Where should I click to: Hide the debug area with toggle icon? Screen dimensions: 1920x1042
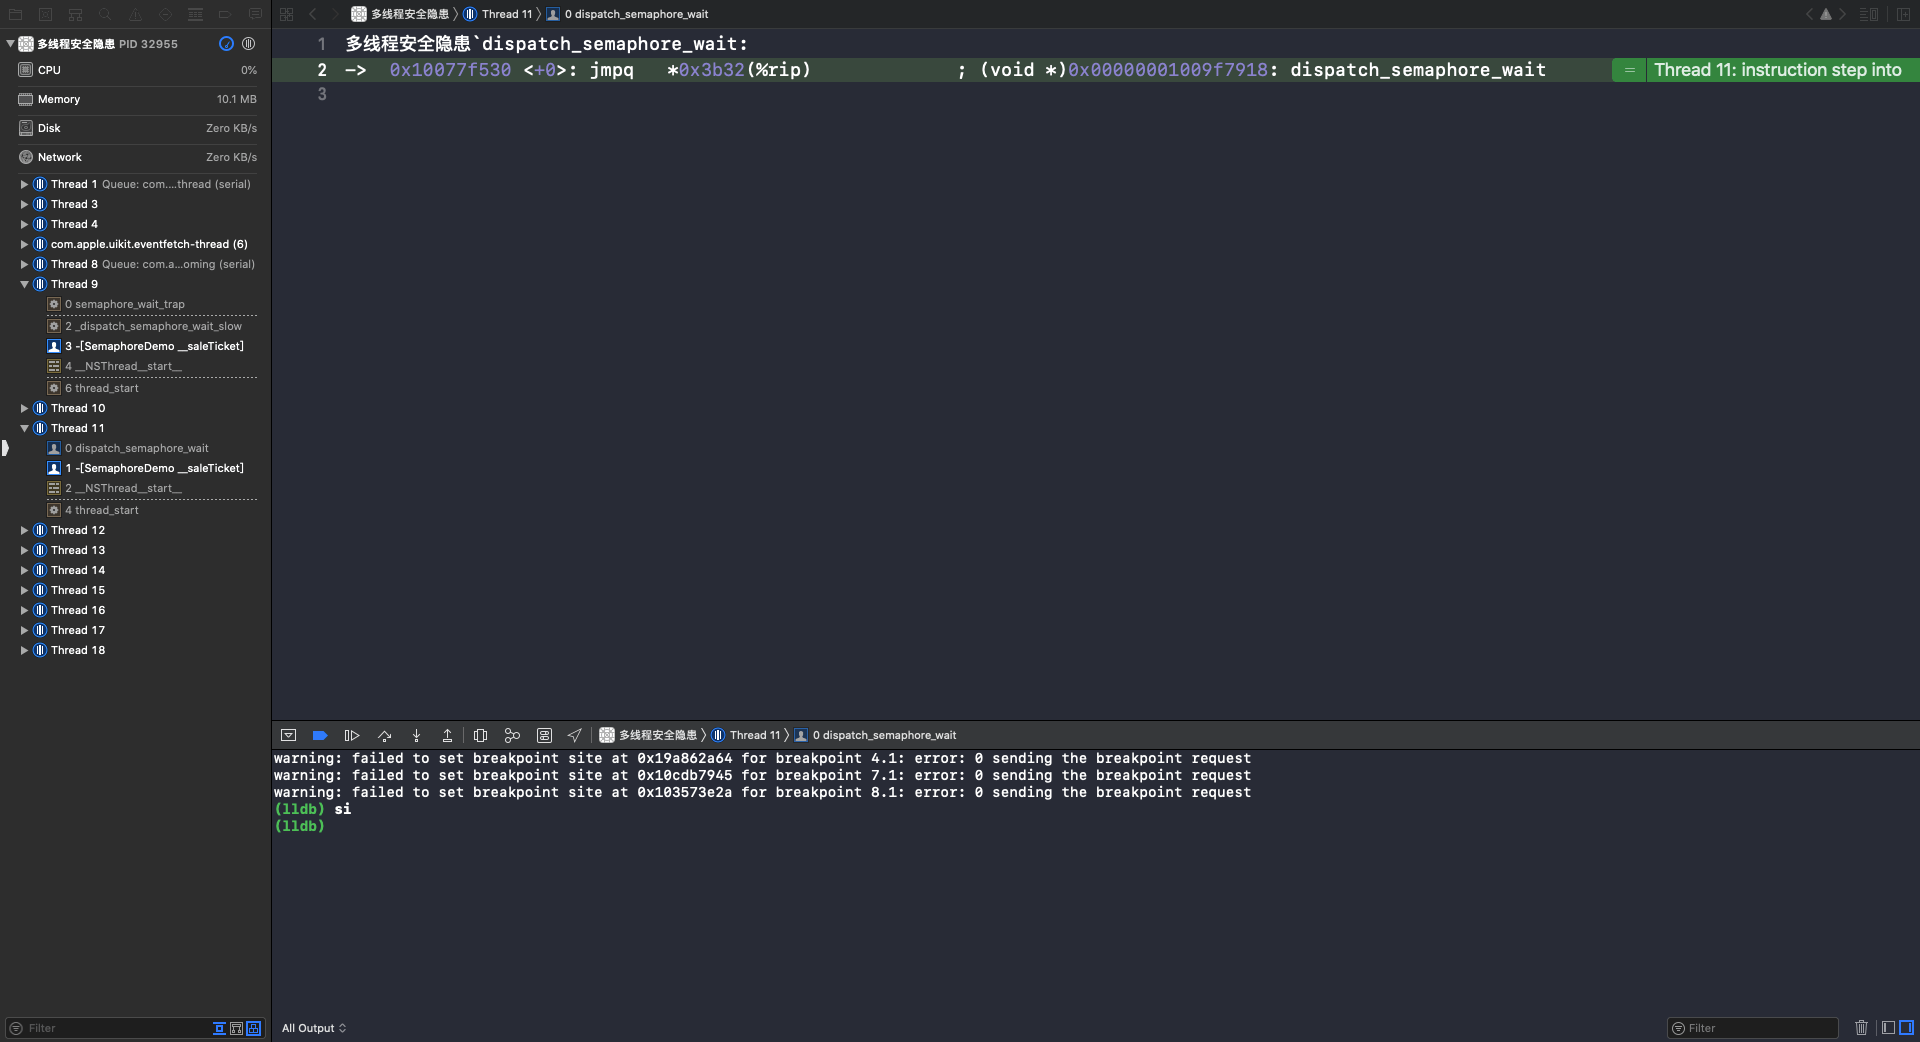[x=289, y=735]
